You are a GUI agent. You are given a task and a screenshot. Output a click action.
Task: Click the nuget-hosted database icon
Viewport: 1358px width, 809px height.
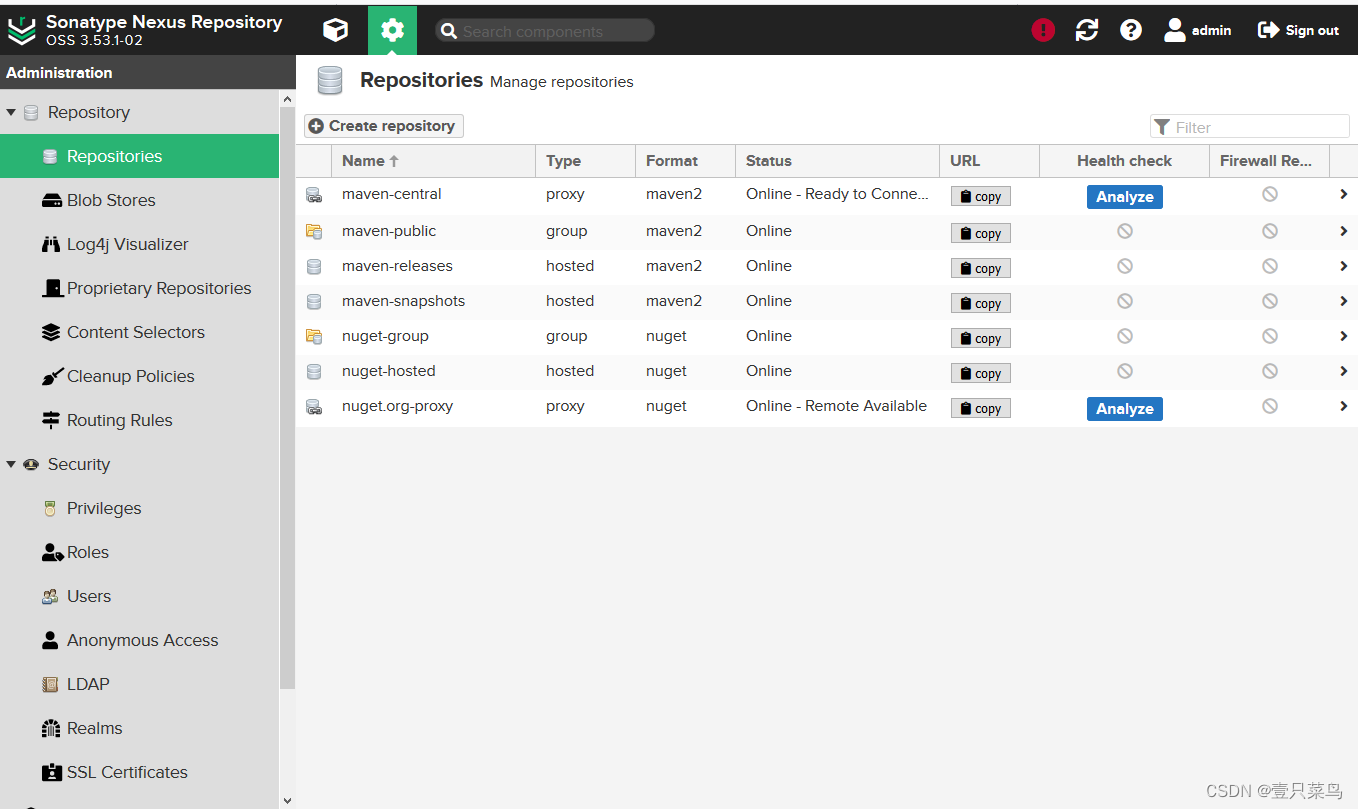point(314,371)
